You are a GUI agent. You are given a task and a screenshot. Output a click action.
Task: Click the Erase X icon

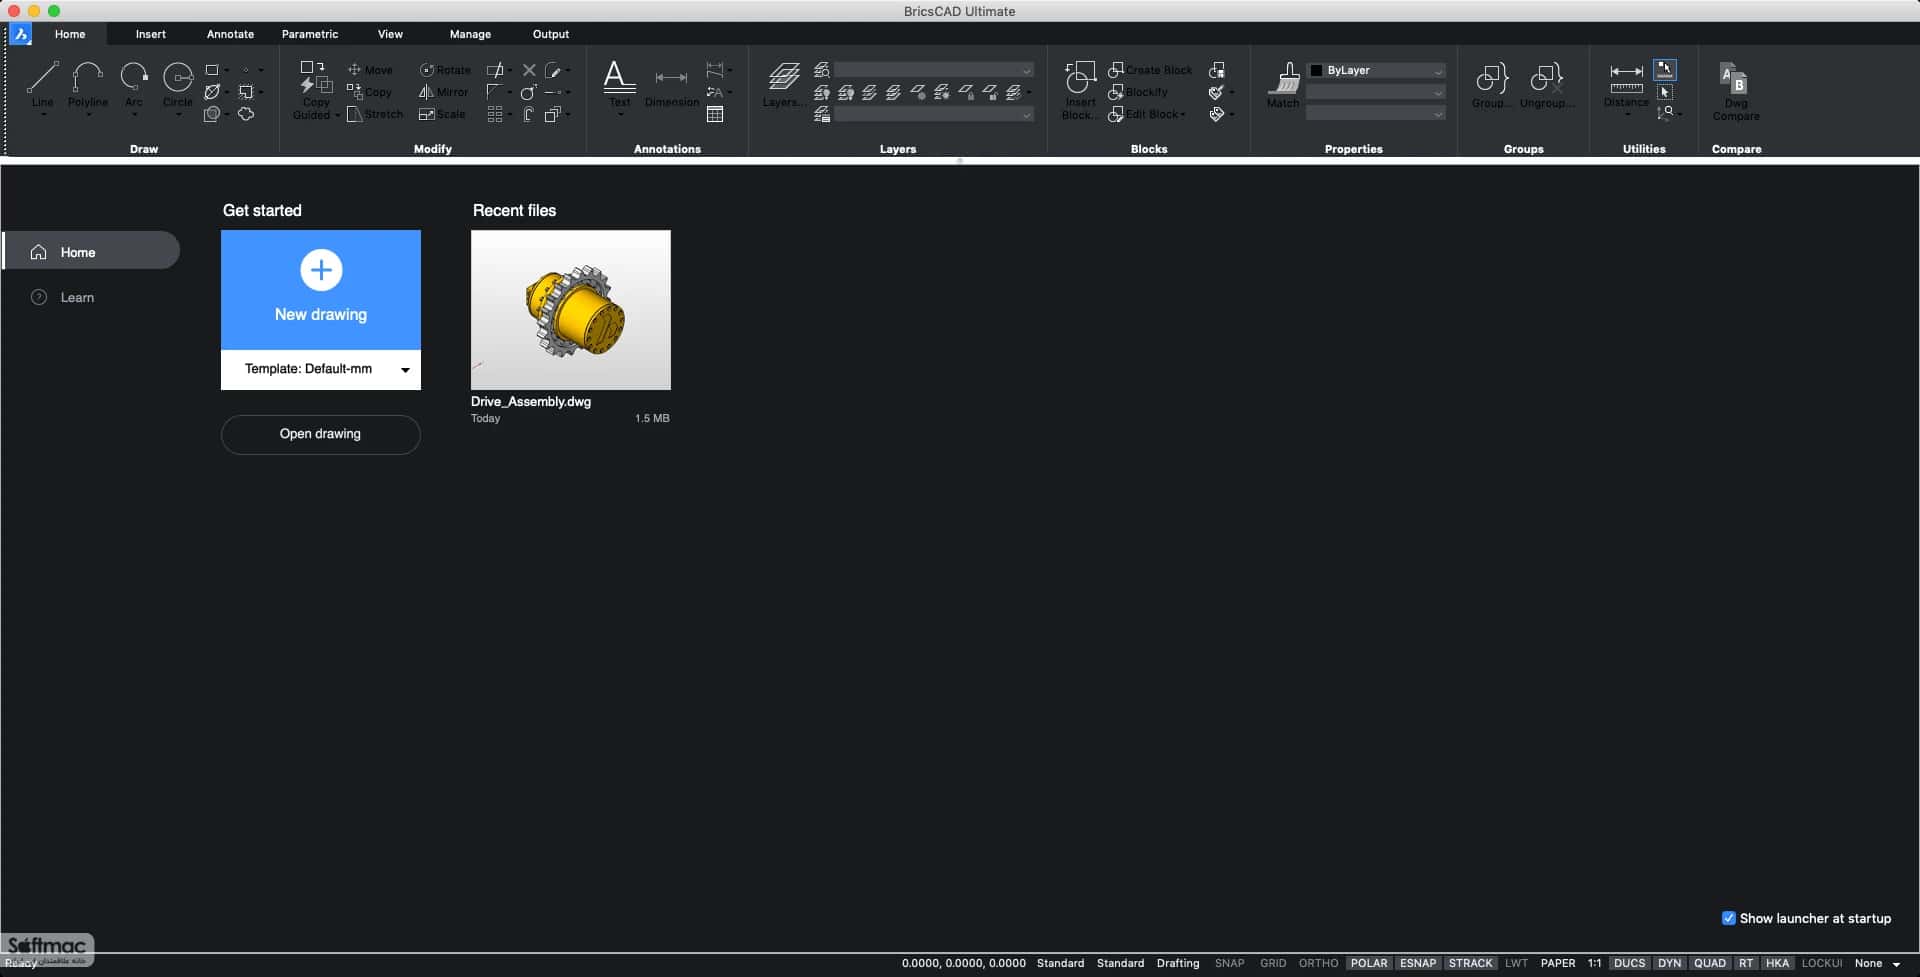(x=529, y=70)
